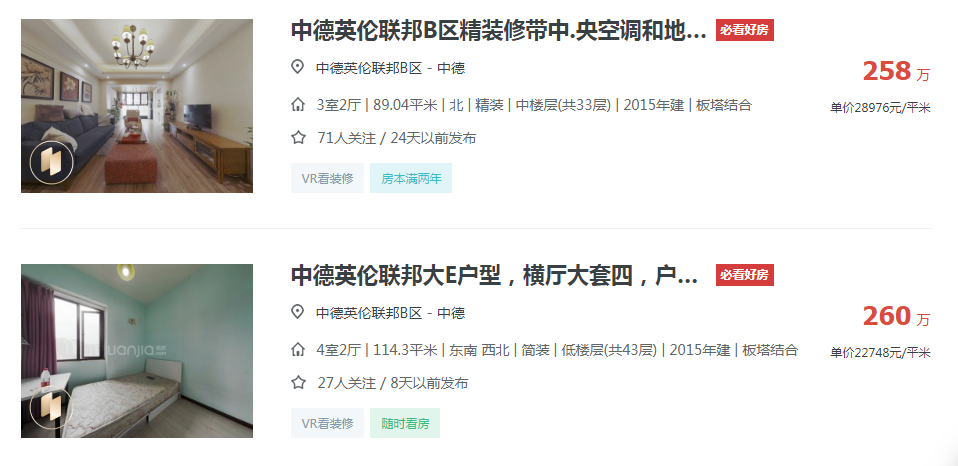
Task: Open VR view icon on living room photo
Action: coord(52,163)
